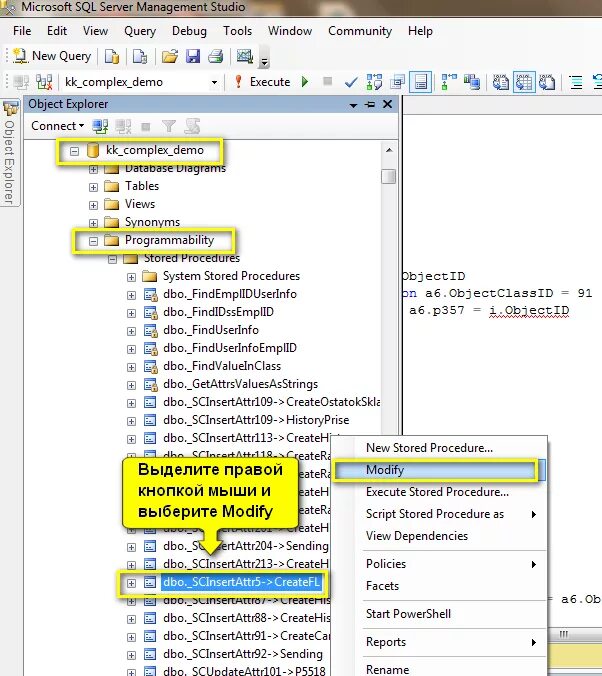Open the Connect dropdown in Object Explorer
This screenshot has width=602, height=676.
[x=57, y=126]
